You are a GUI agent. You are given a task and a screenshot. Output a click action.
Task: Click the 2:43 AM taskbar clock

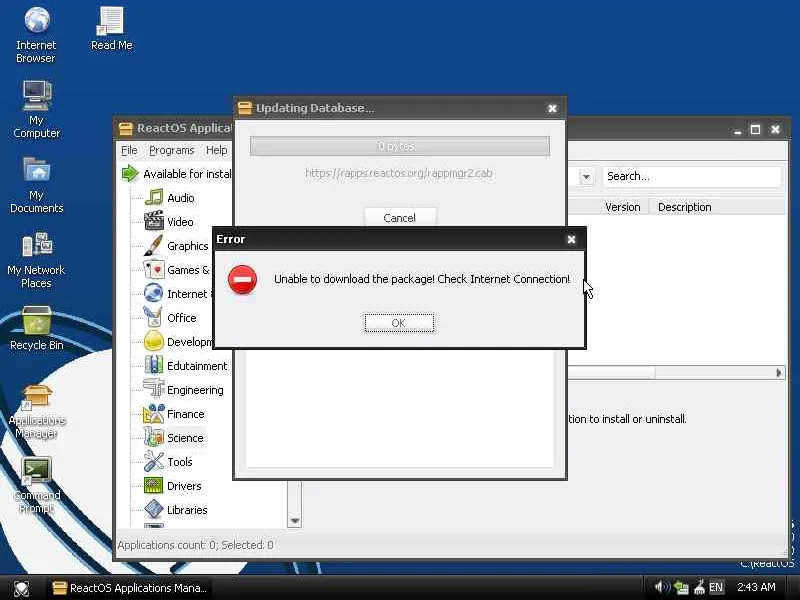point(756,587)
